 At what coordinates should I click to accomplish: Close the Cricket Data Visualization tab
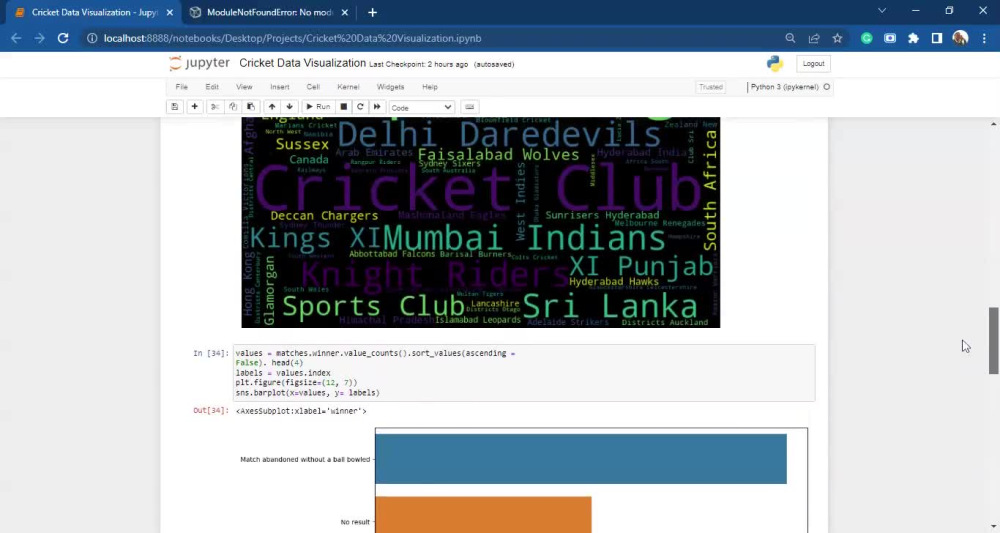(170, 12)
